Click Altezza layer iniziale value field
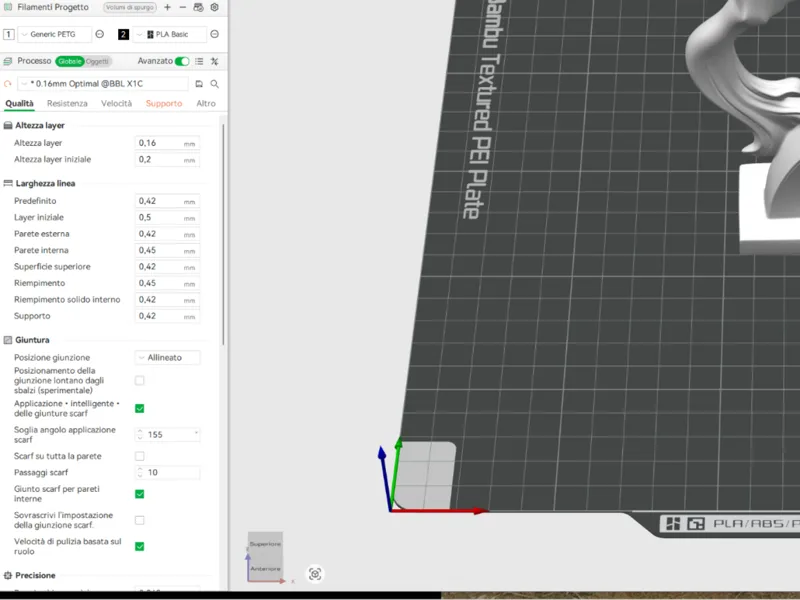Viewport: 800px width, 600px height. (167, 159)
